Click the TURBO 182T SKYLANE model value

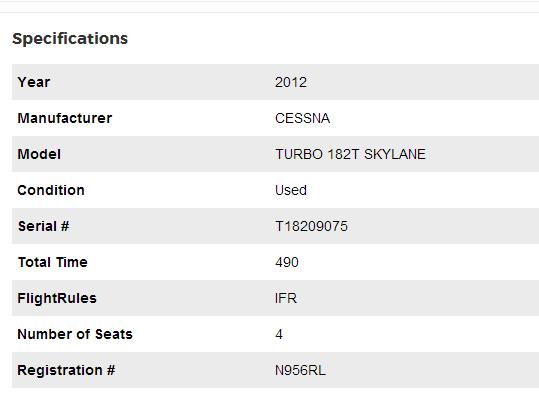350,154
